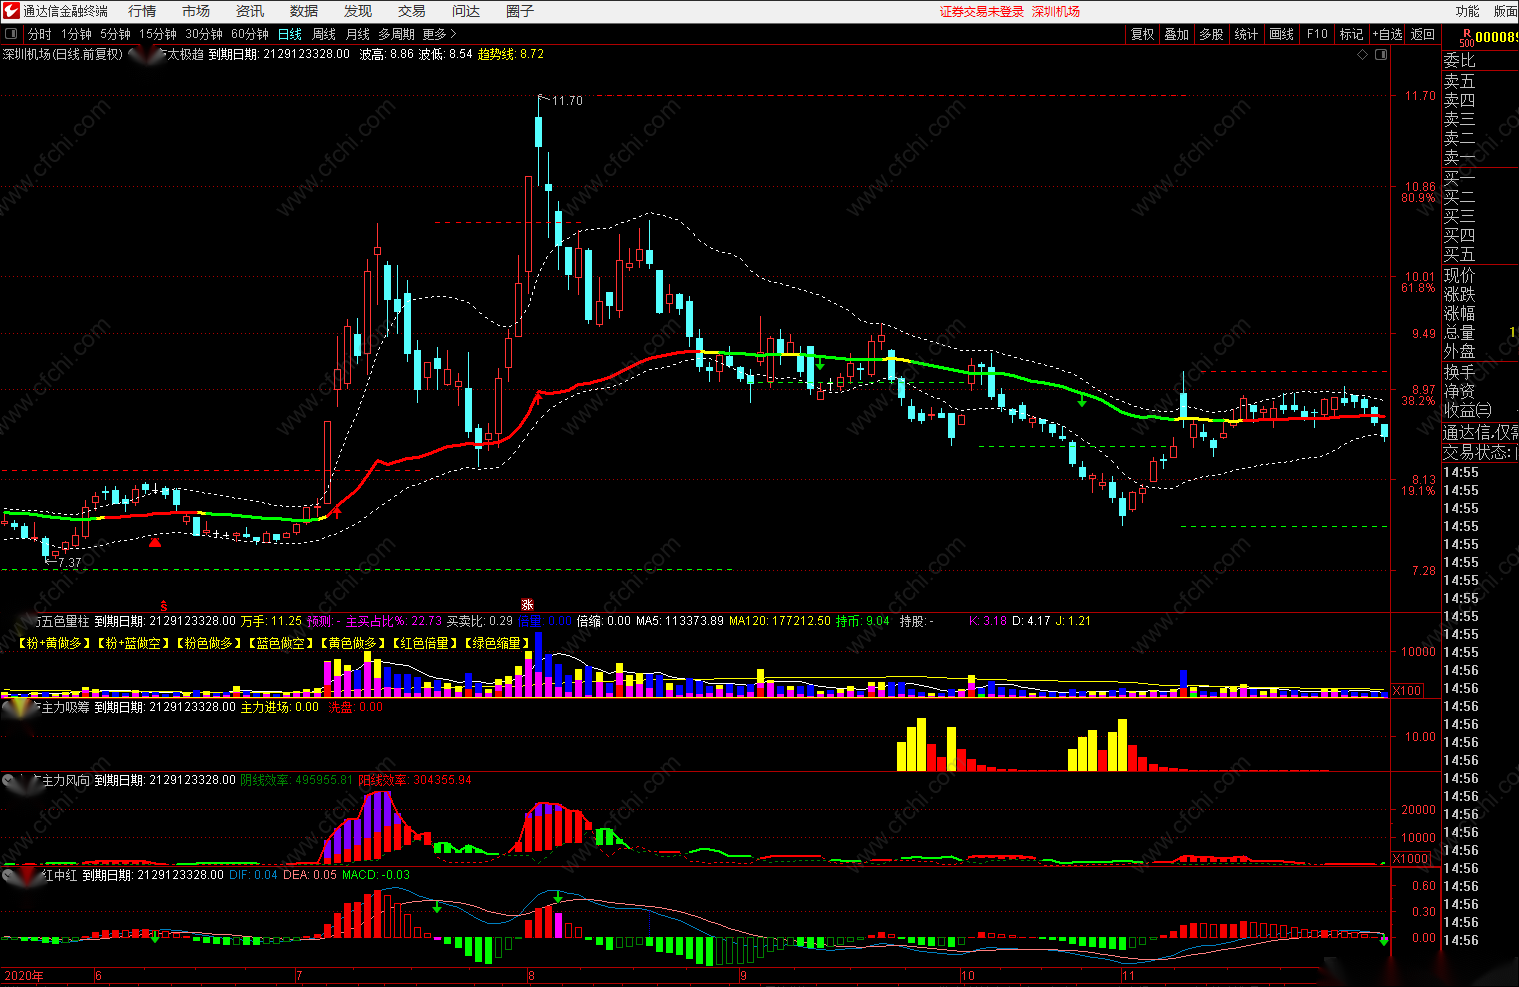This screenshot has width=1519, height=987.
Task: Open the 圈子 menu
Action: click(x=520, y=11)
